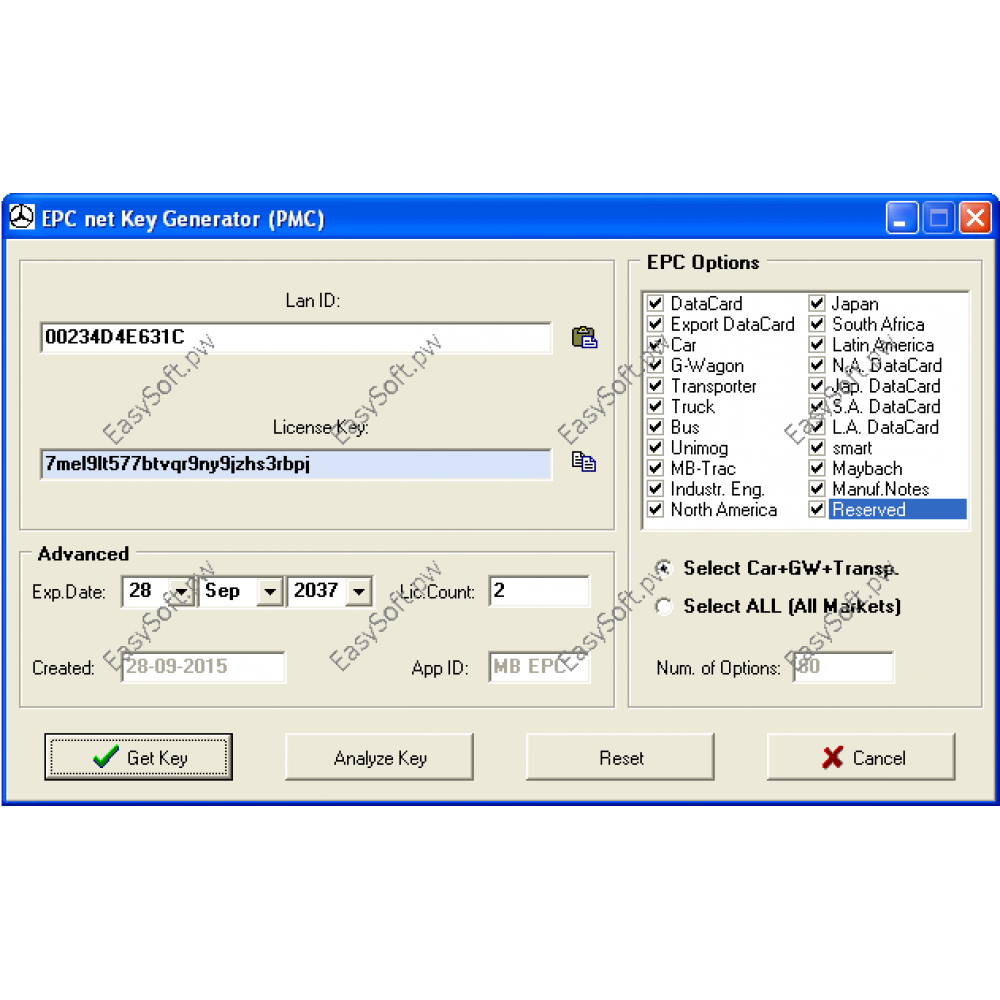Uncheck the Unimog option

pos(655,448)
